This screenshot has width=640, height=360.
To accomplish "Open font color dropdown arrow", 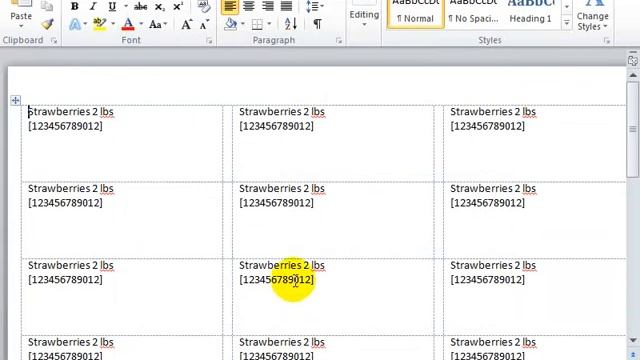I will click(141, 24).
